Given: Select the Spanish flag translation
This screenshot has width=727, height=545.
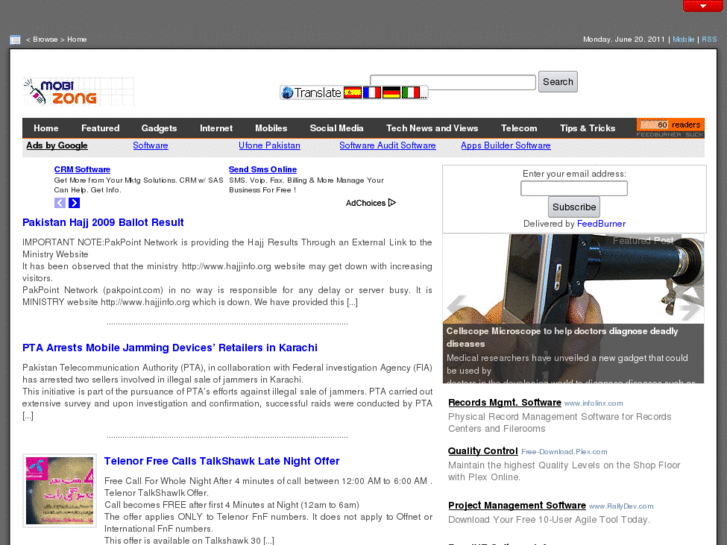Looking at the screenshot, I should [x=352, y=92].
